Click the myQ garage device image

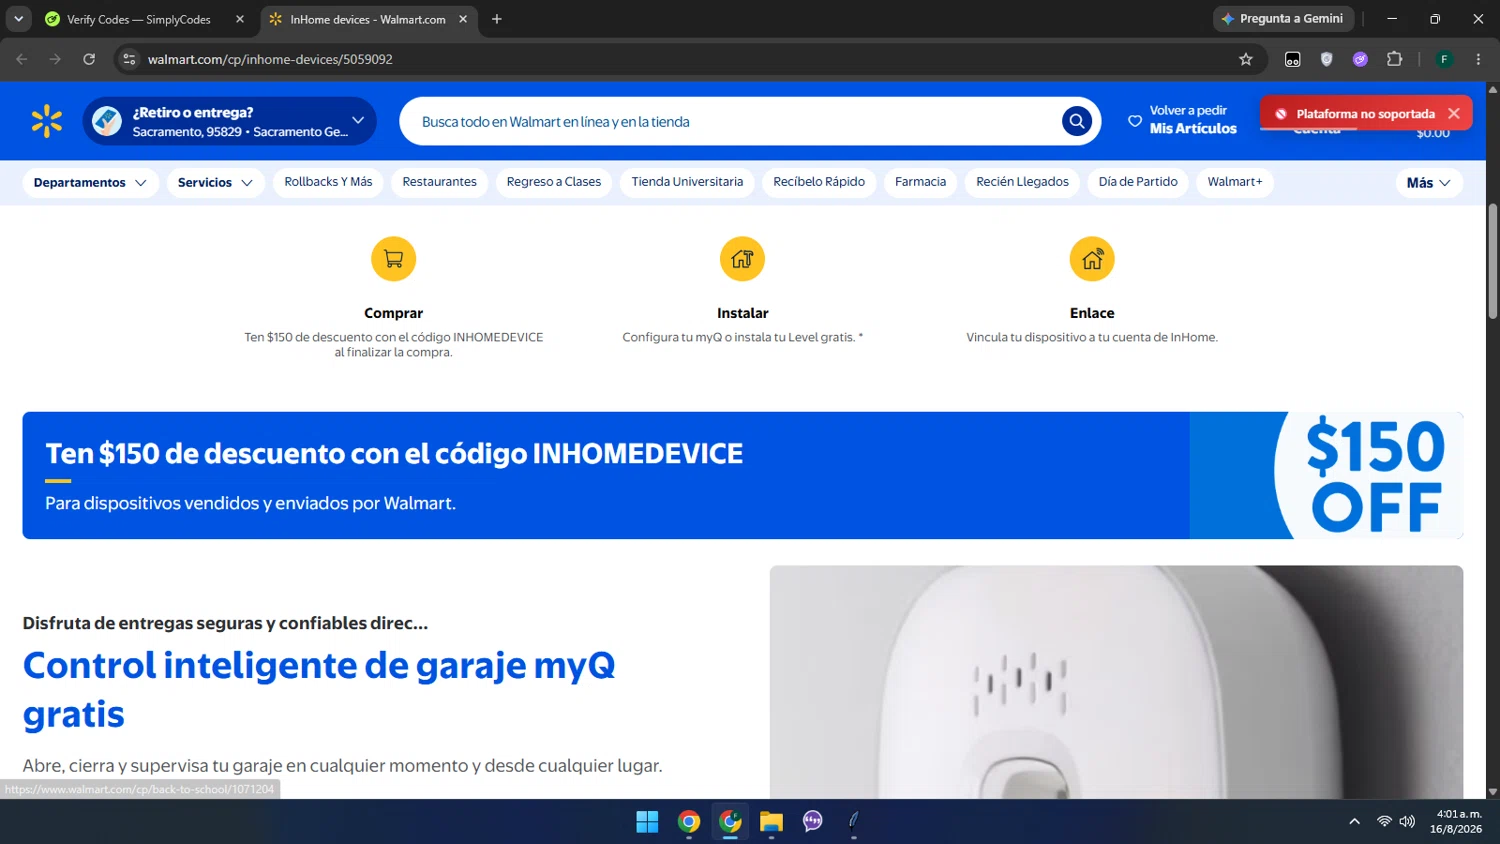click(x=1116, y=682)
